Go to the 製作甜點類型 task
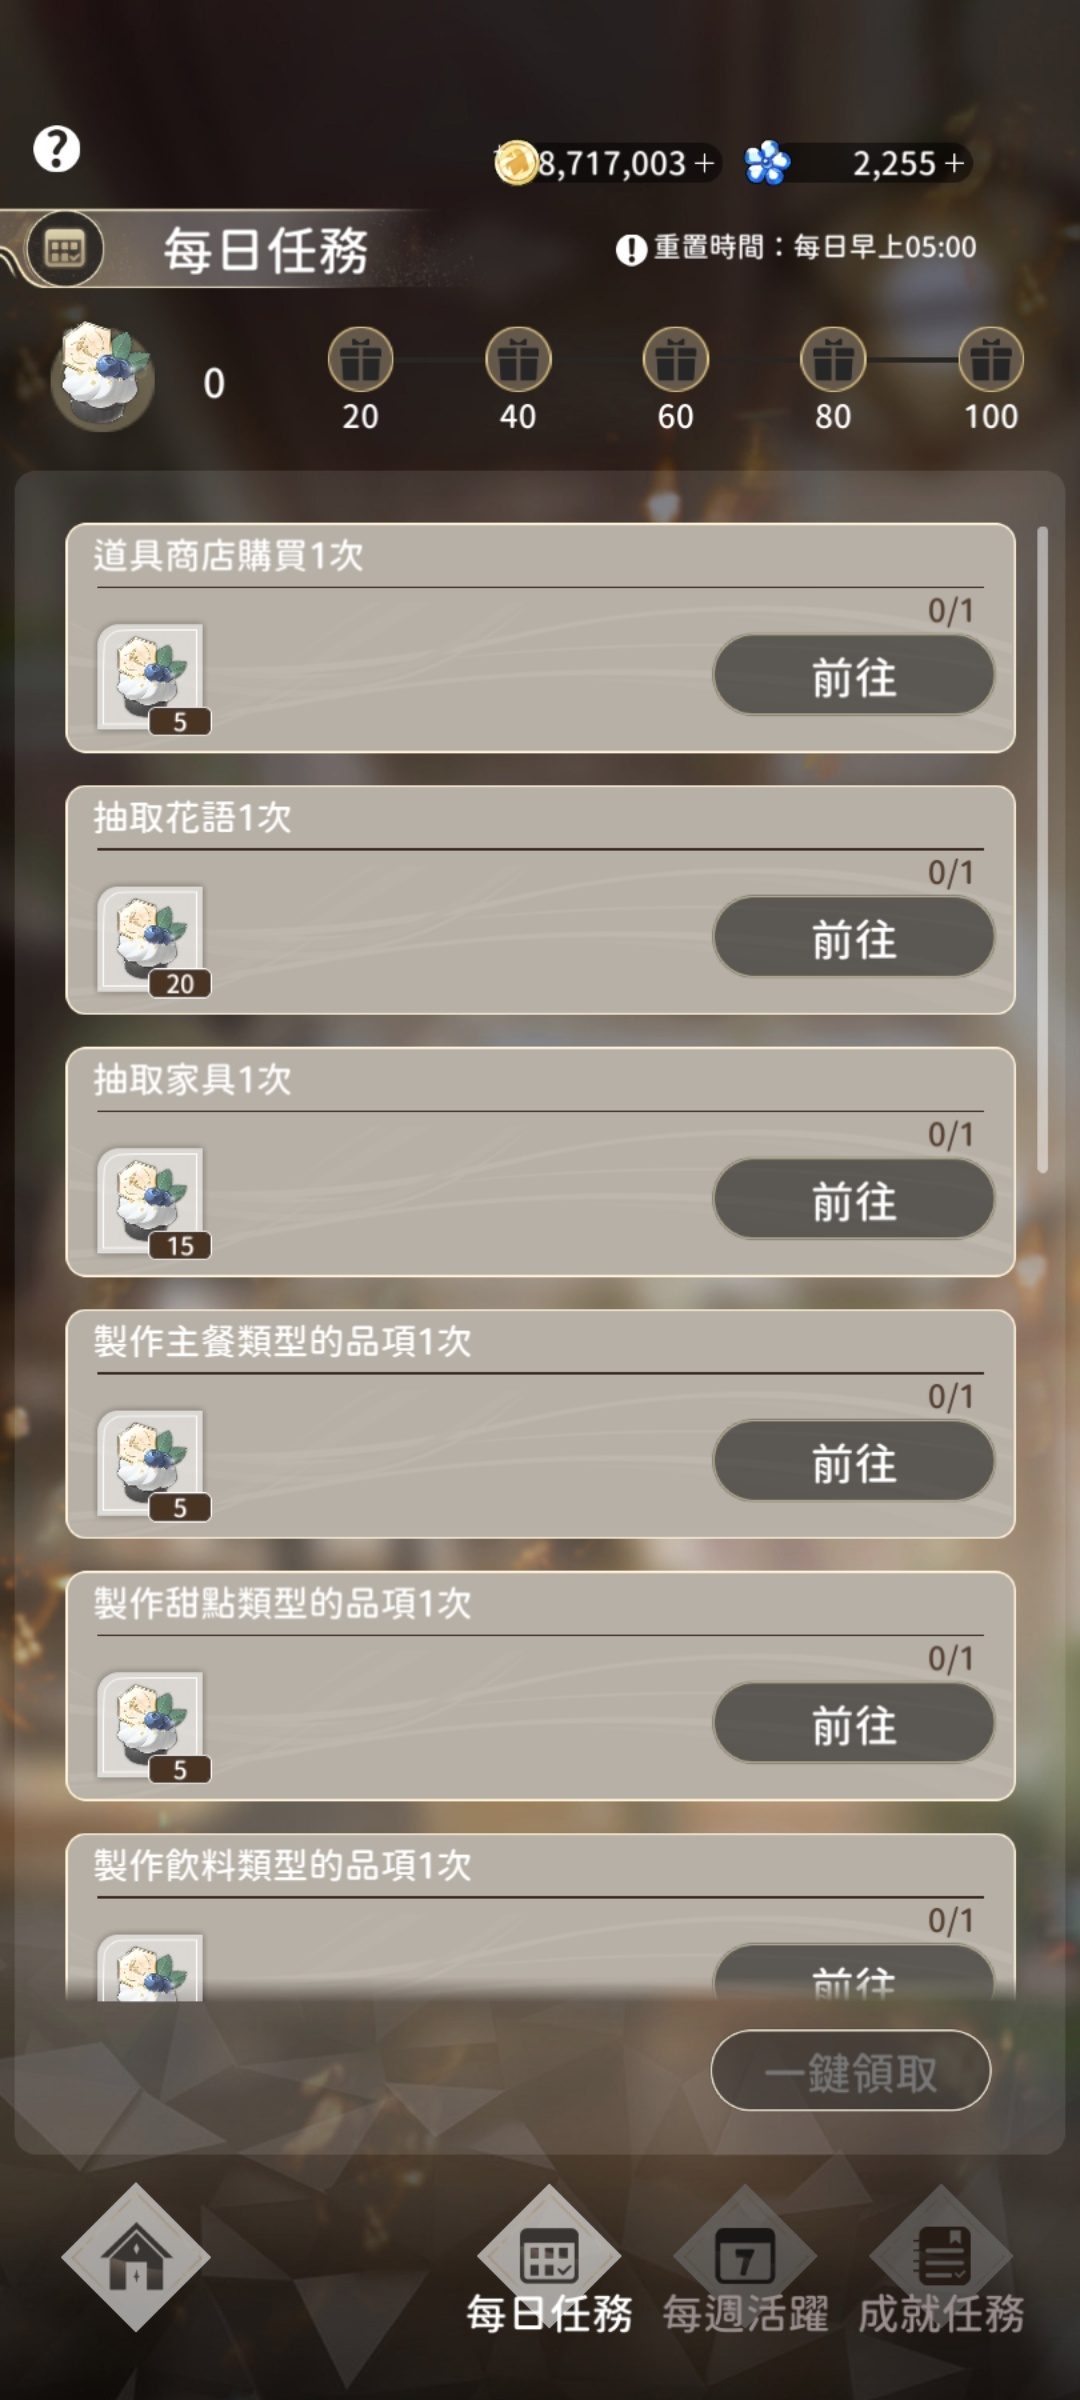The width and height of the screenshot is (1080, 2400). [853, 1723]
